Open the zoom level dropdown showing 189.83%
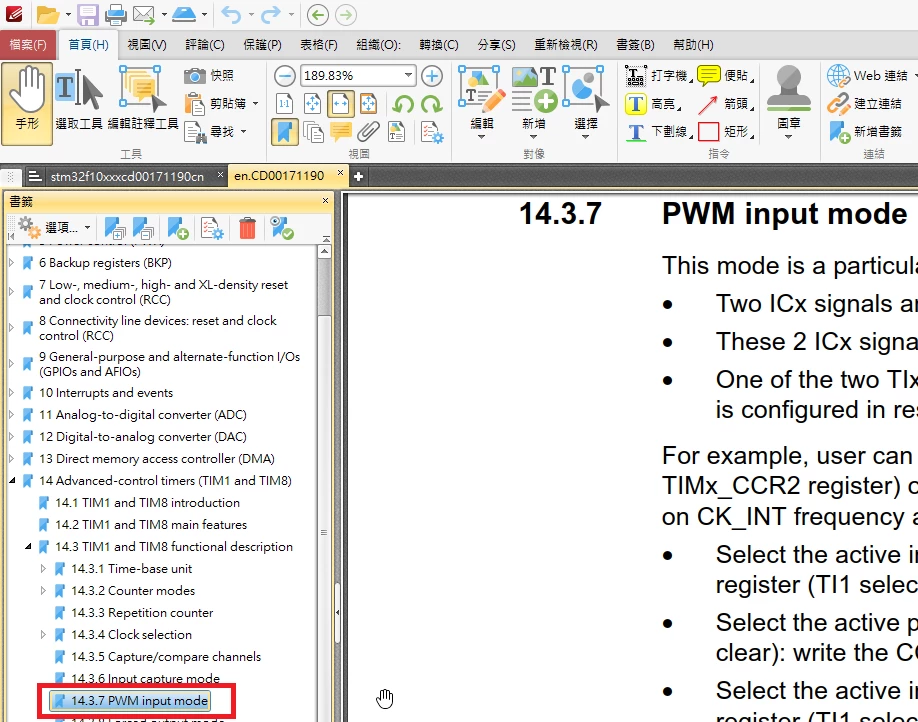918x722 pixels. (407, 76)
